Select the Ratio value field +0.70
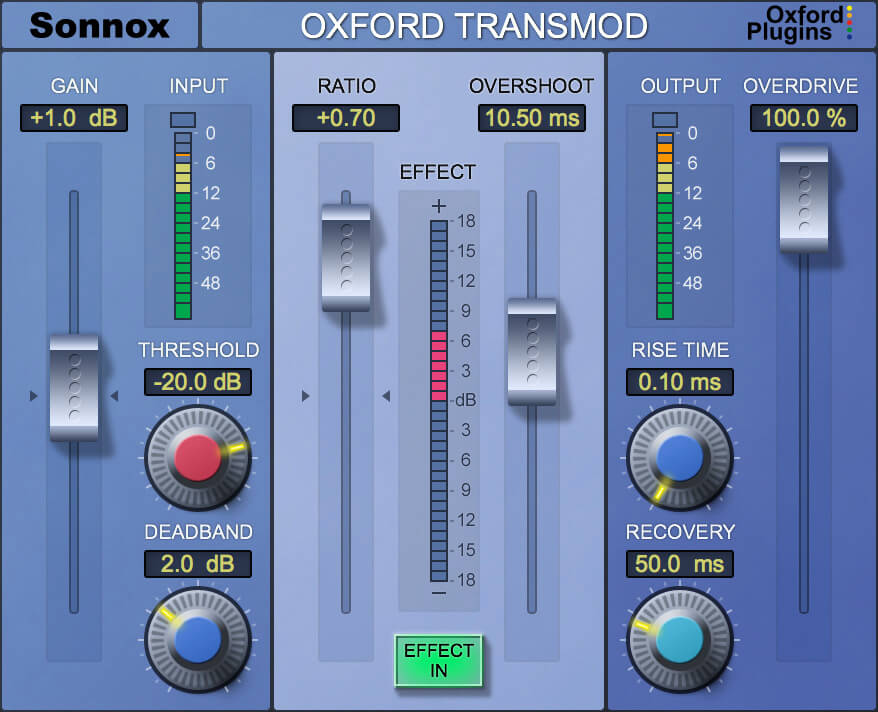 pos(346,118)
